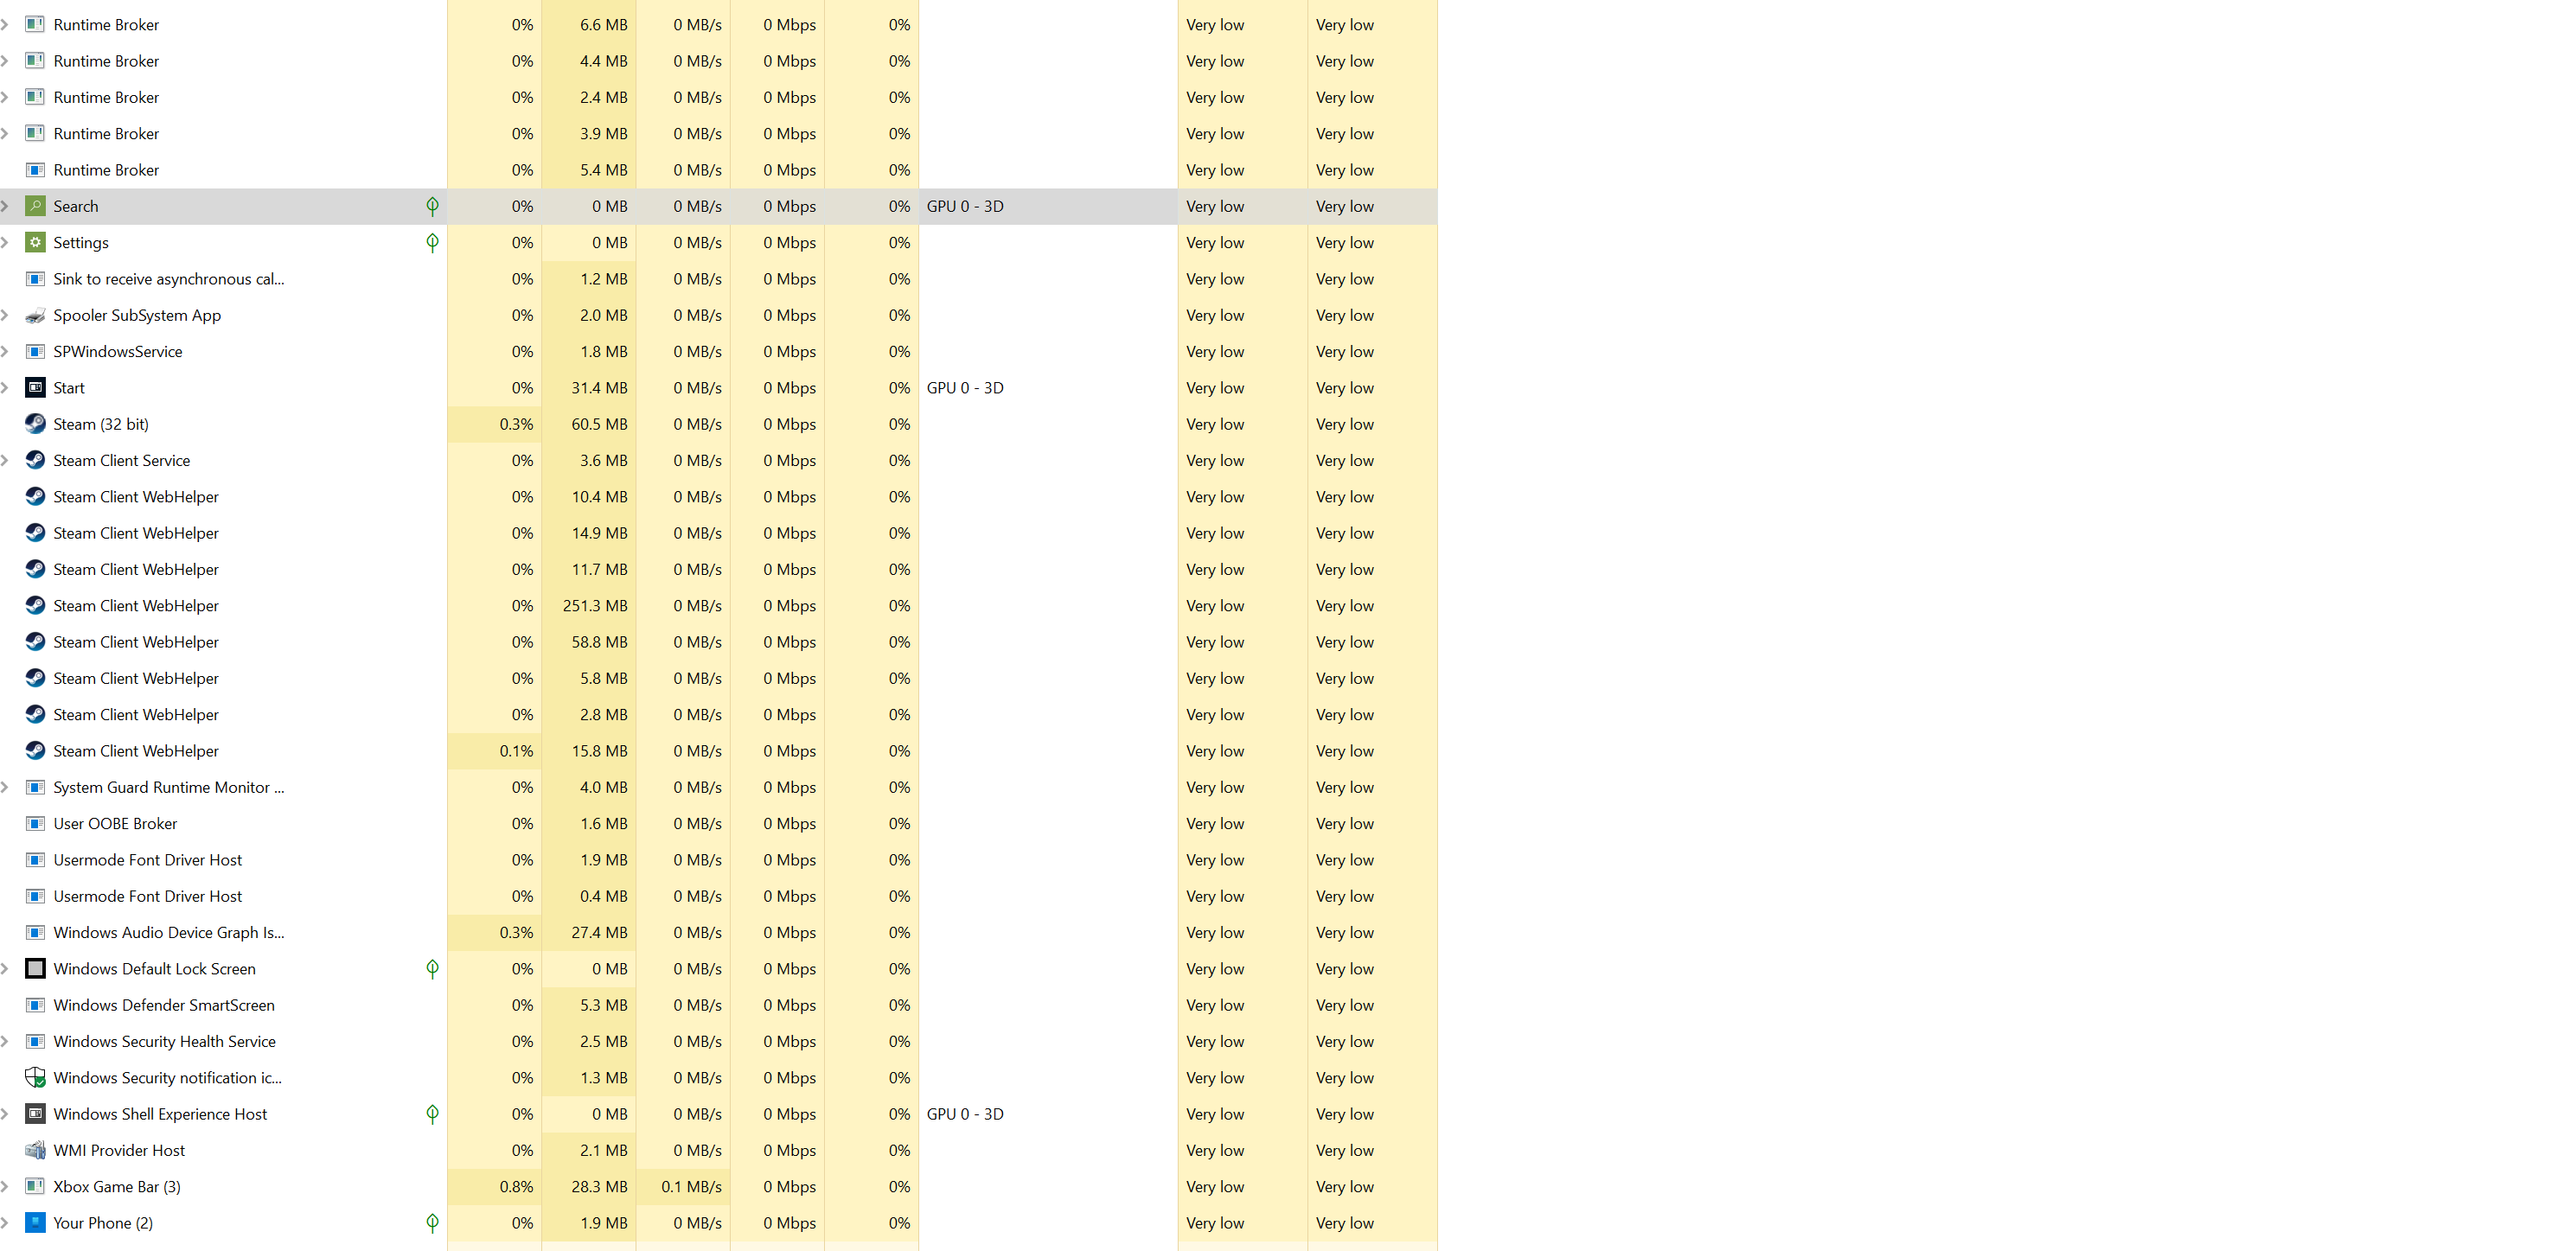Expand the Xbox Game Bar (3) group
2576x1251 pixels.
[x=5, y=1186]
